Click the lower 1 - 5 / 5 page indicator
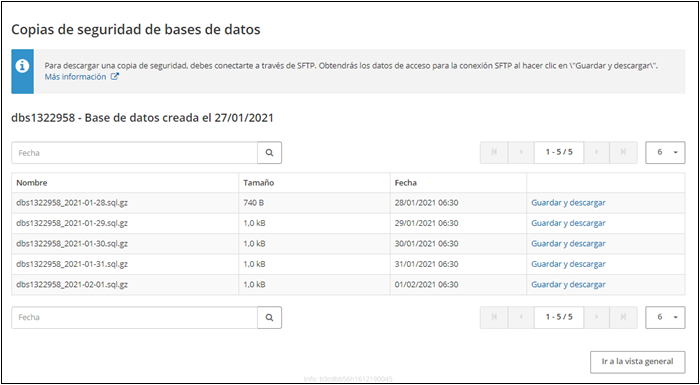The width and height of the screenshot is (700, 385). (x=559, y=318)
